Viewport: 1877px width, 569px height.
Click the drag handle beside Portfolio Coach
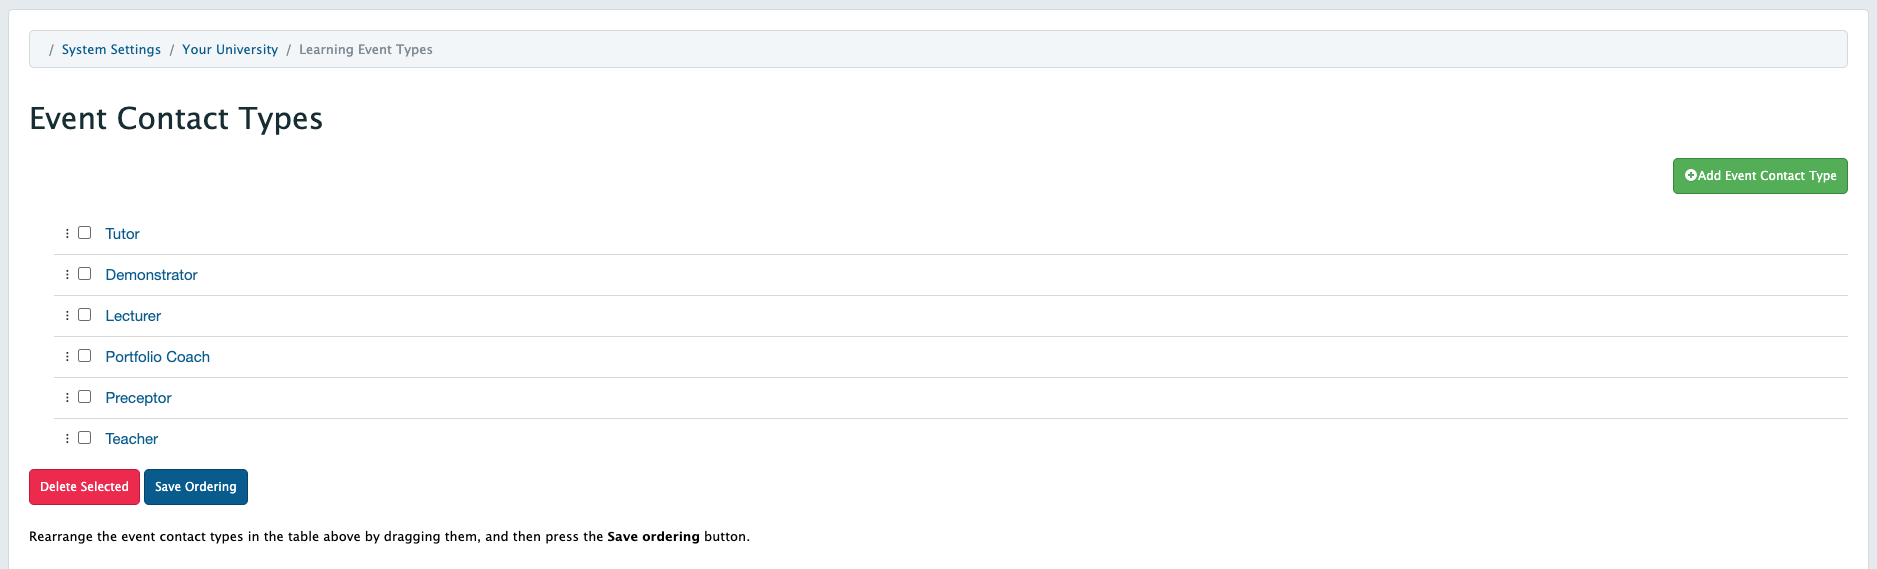coord(67,357)
